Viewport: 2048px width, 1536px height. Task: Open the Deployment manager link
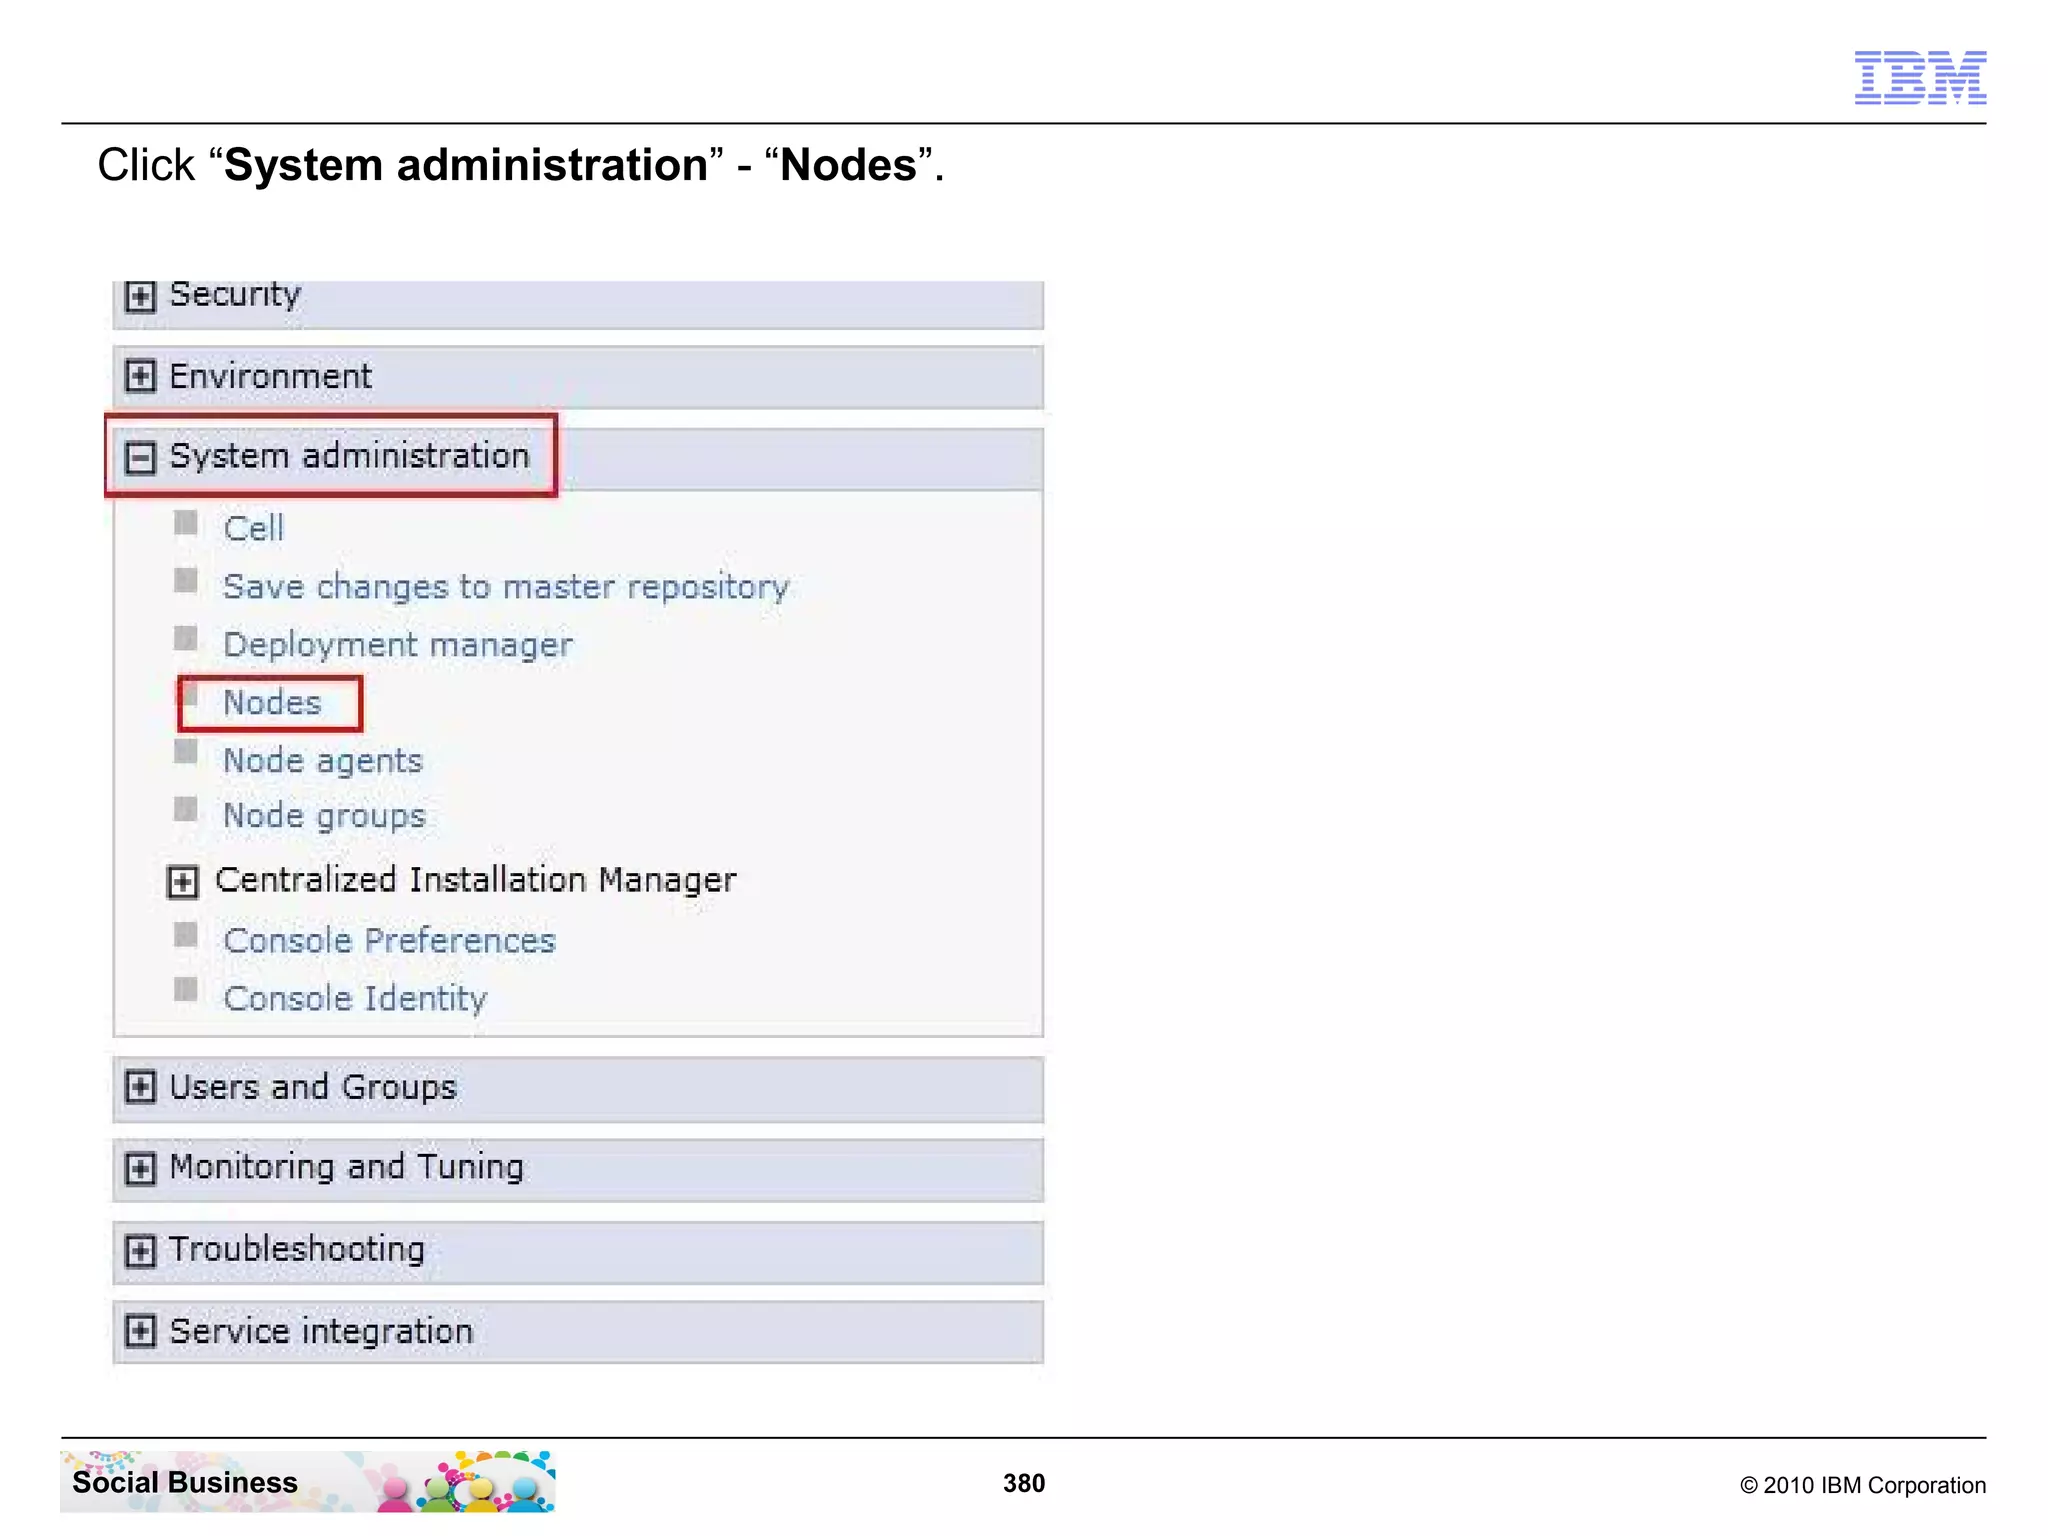tap(398, 645)
